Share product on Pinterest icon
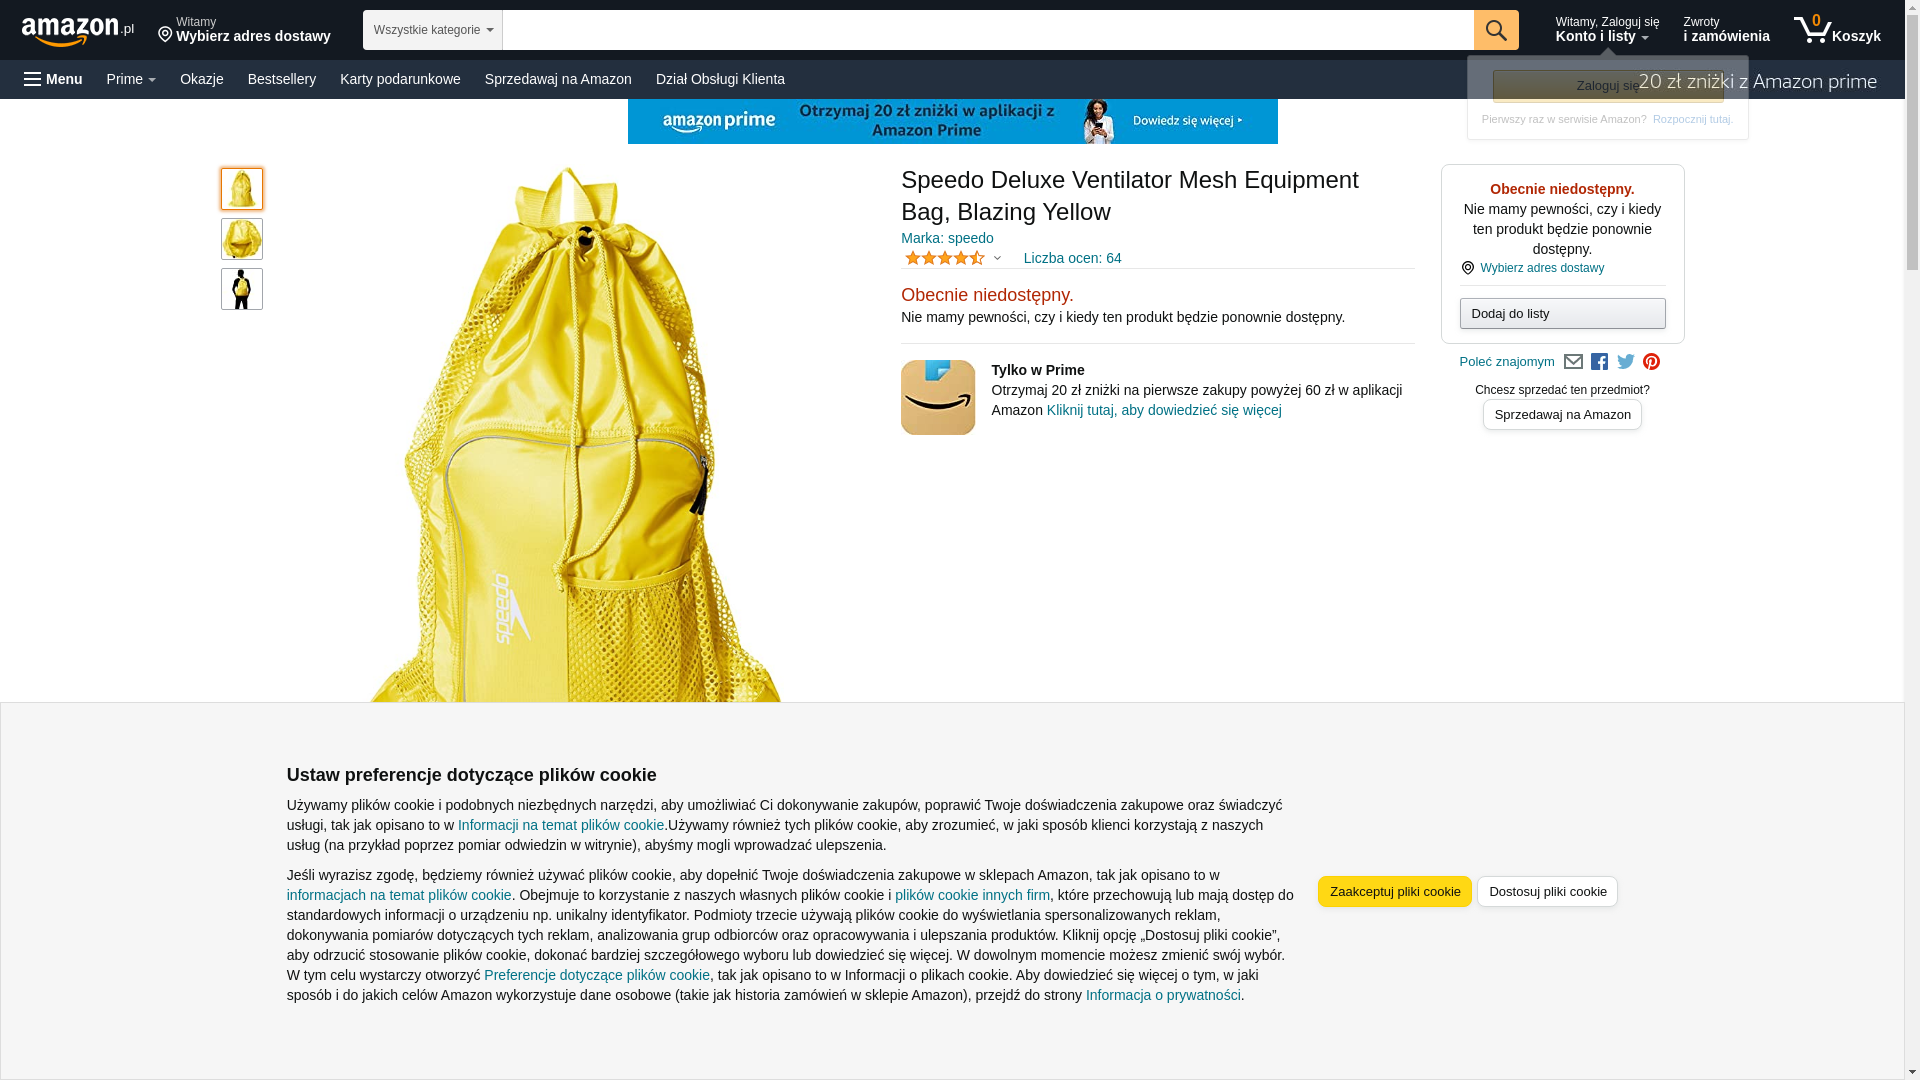 click(x=1651, y=362)
